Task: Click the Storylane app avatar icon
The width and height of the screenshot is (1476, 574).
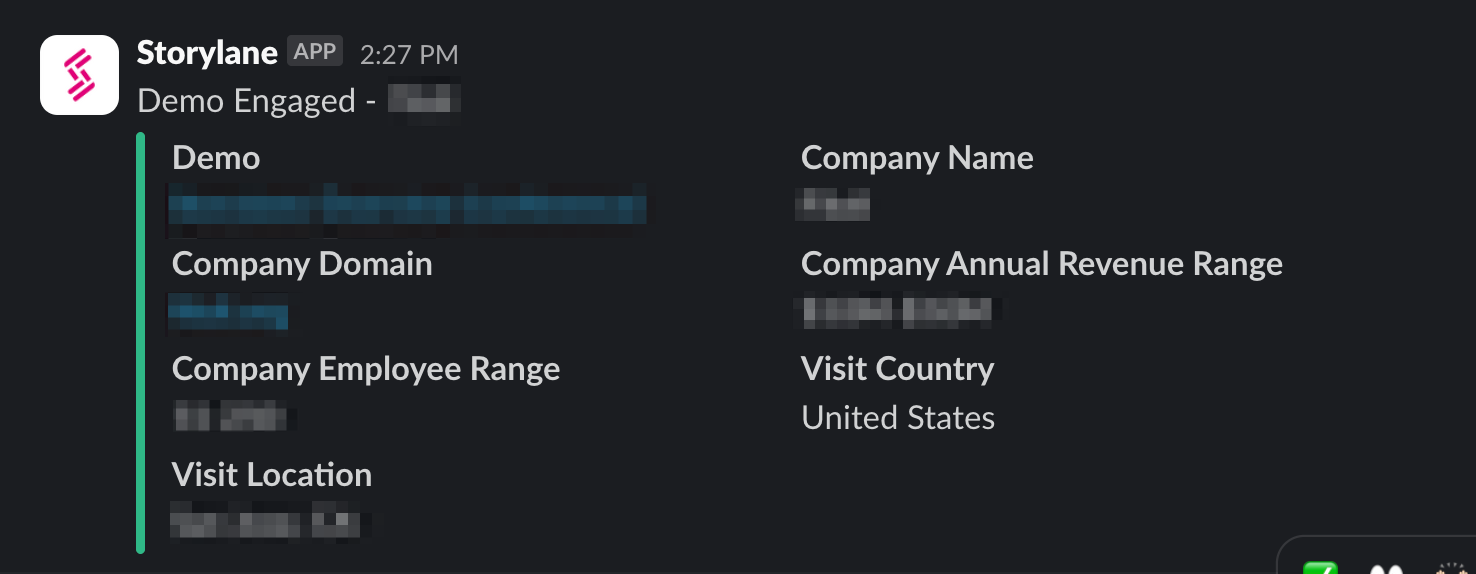Action: [x=80, y=75]
